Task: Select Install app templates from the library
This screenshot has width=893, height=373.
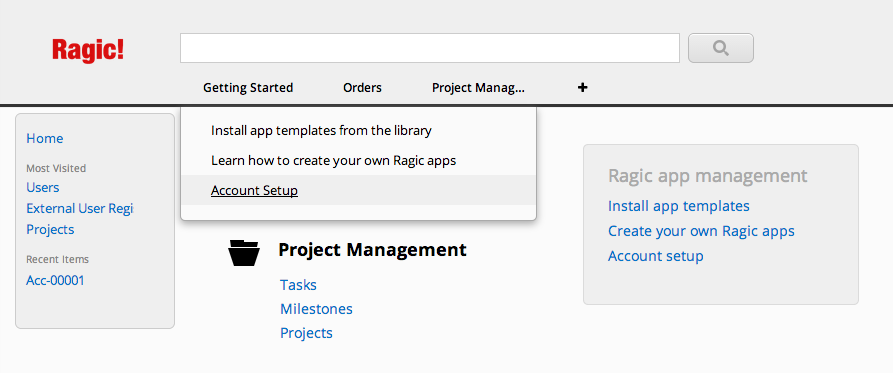Action: click(321, 130)
